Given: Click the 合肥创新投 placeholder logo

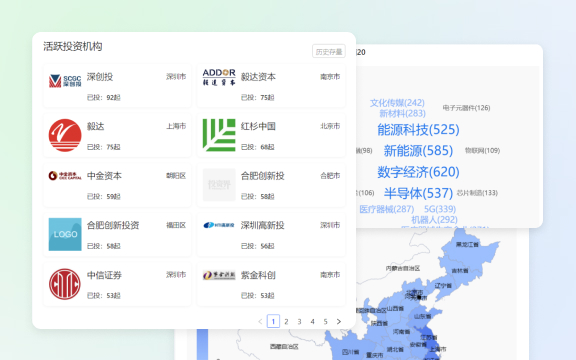Looking at the screenshot, I should [x=219, y=185].
